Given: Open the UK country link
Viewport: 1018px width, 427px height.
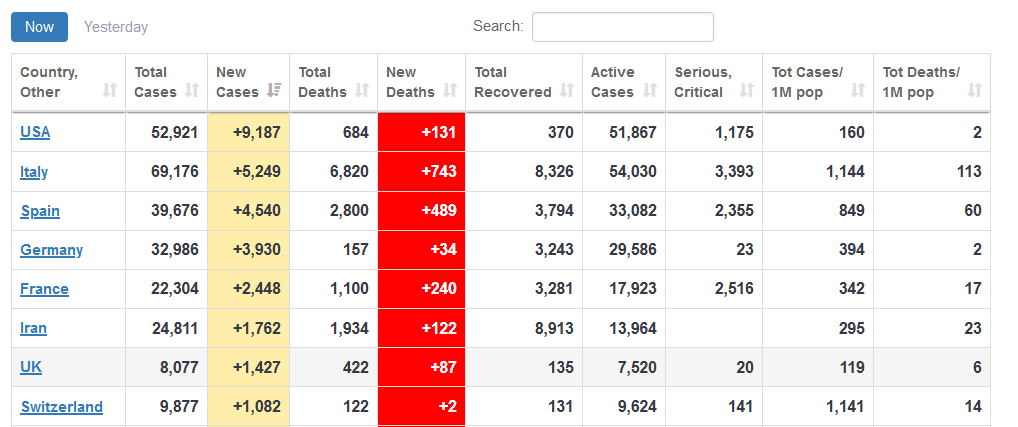Looking at the screenshot, I should tap(31, 367).
